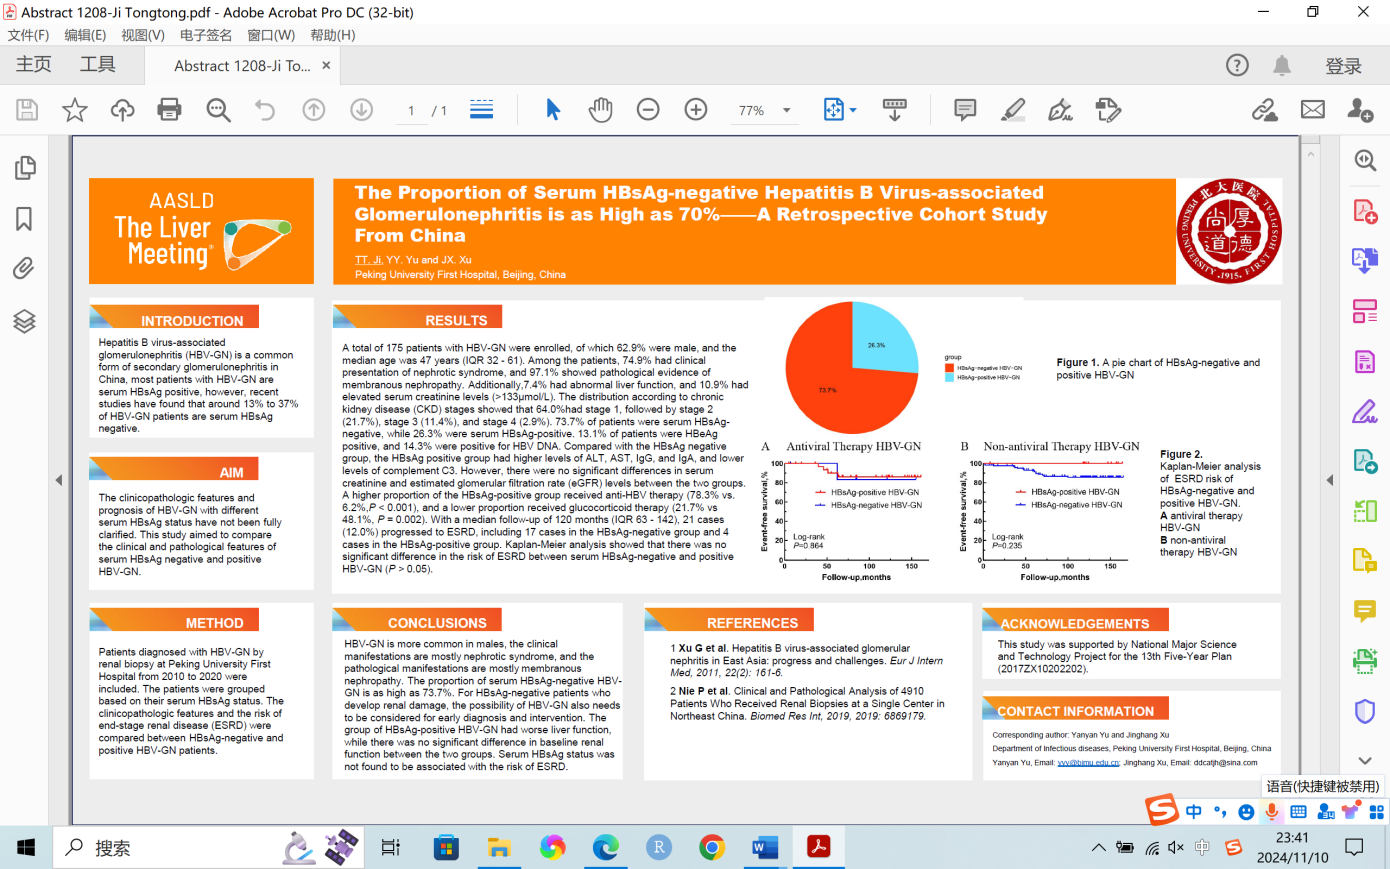Open page thumbnails panel in left sidebar
1390x869 pixels.
(x=25, y=168)
